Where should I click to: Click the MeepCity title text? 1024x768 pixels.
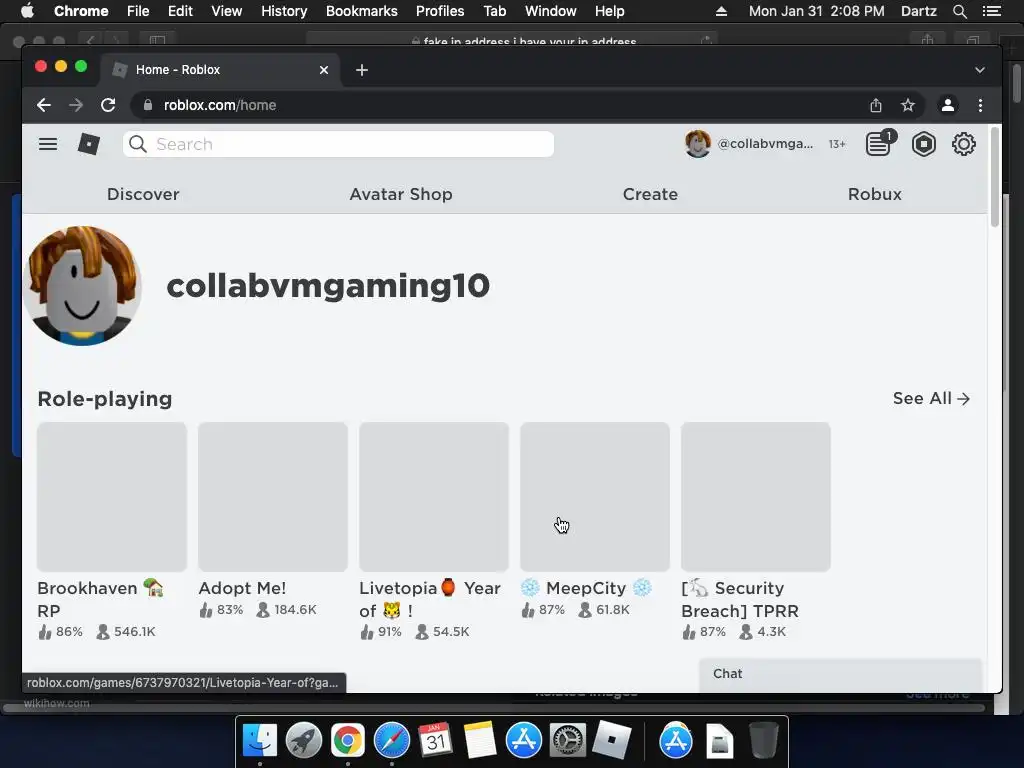coord(586,588)
